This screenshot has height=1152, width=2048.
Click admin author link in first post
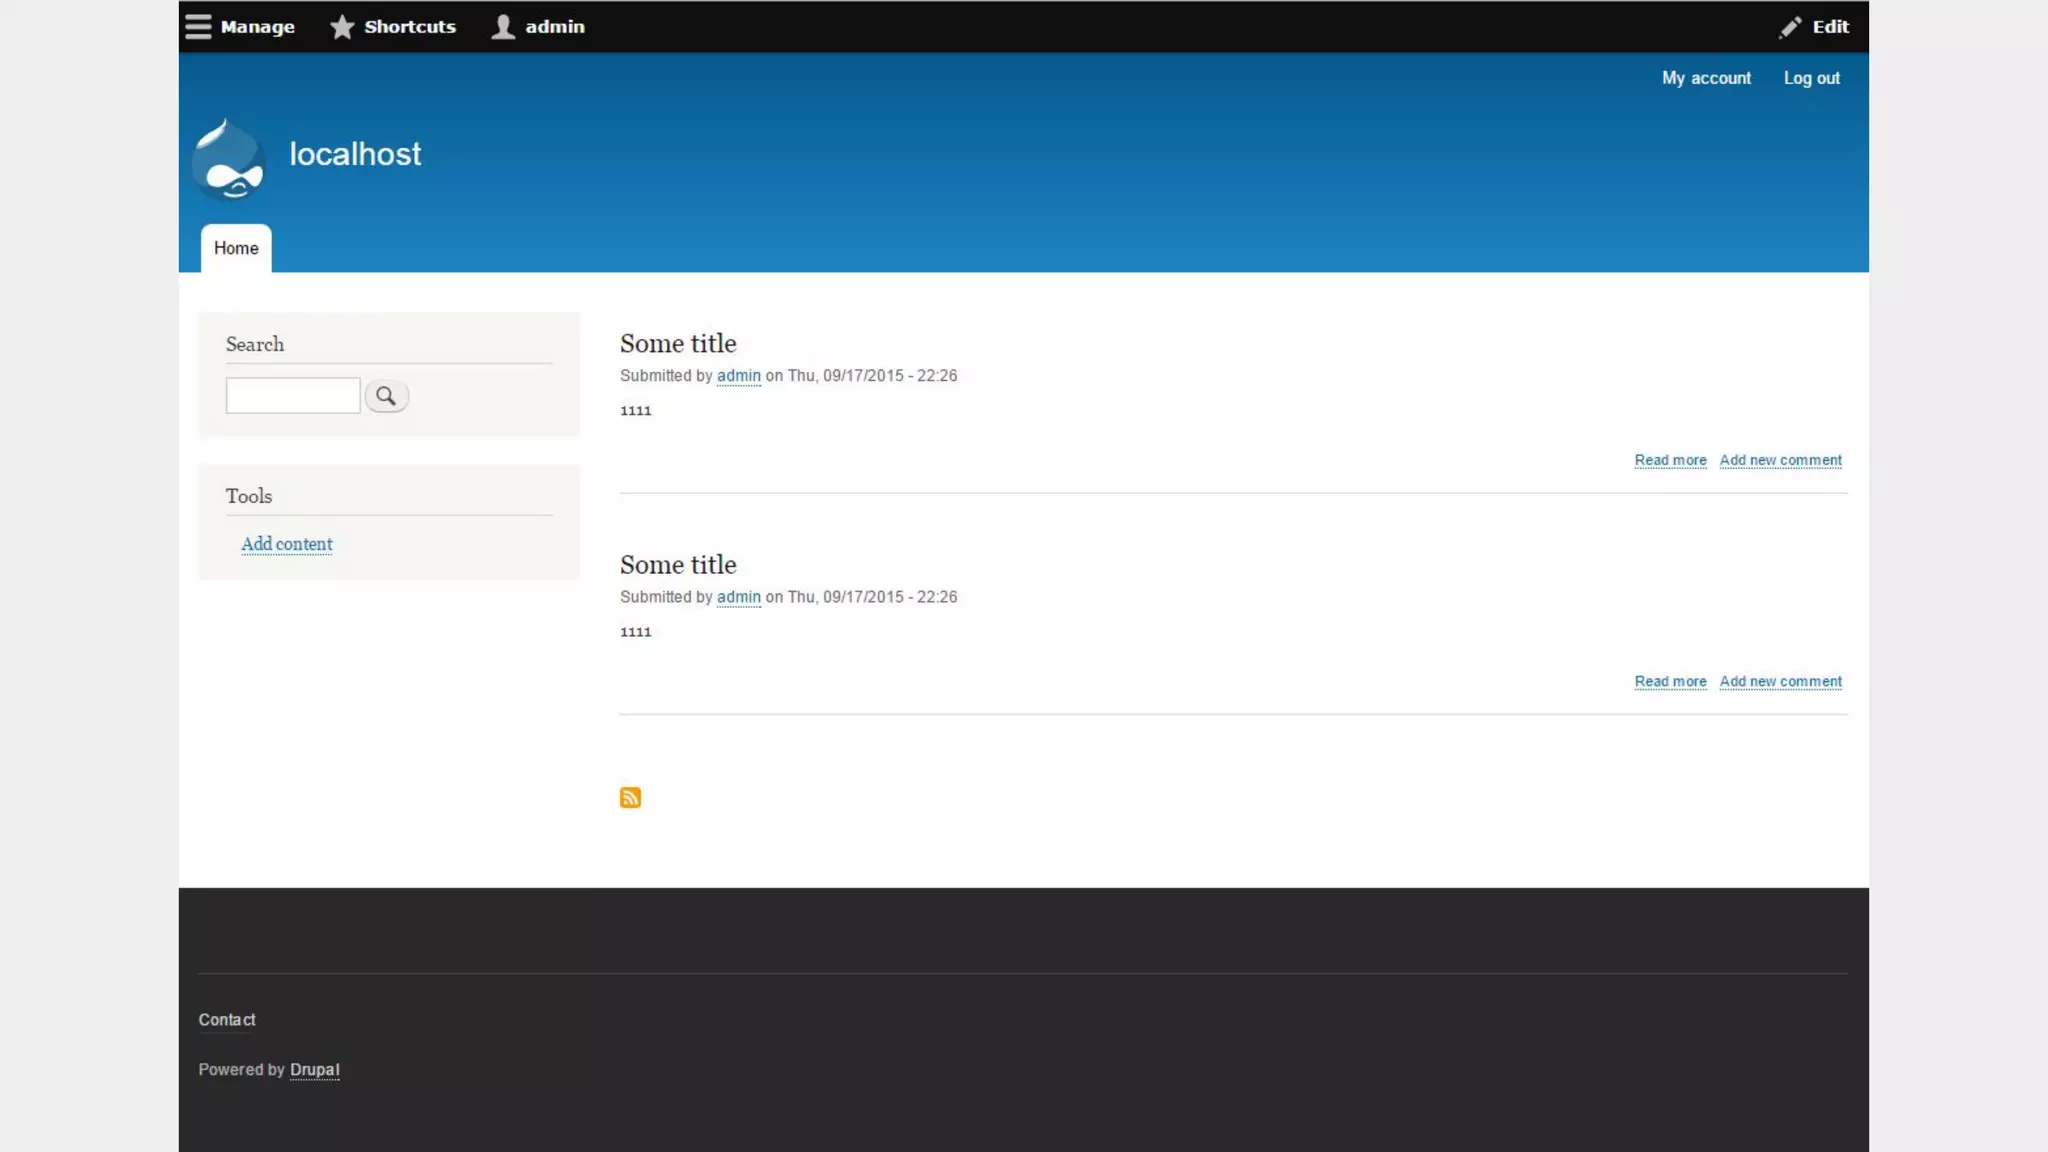[739, 376]
